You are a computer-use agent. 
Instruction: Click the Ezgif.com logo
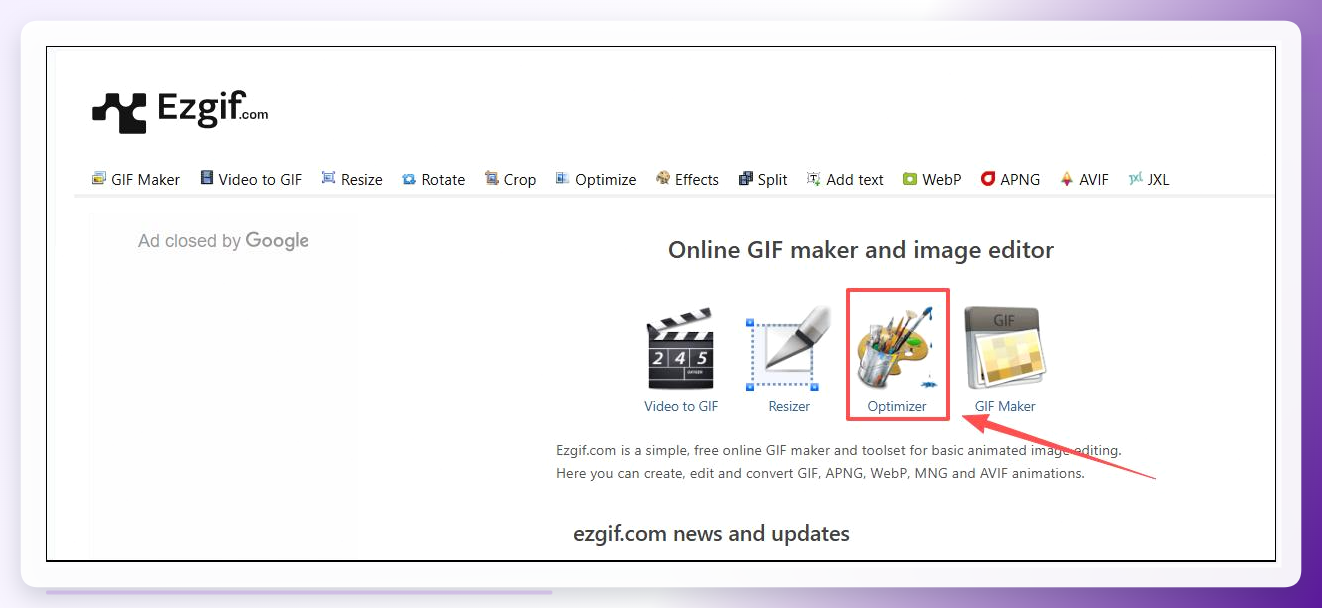(180, 110)
